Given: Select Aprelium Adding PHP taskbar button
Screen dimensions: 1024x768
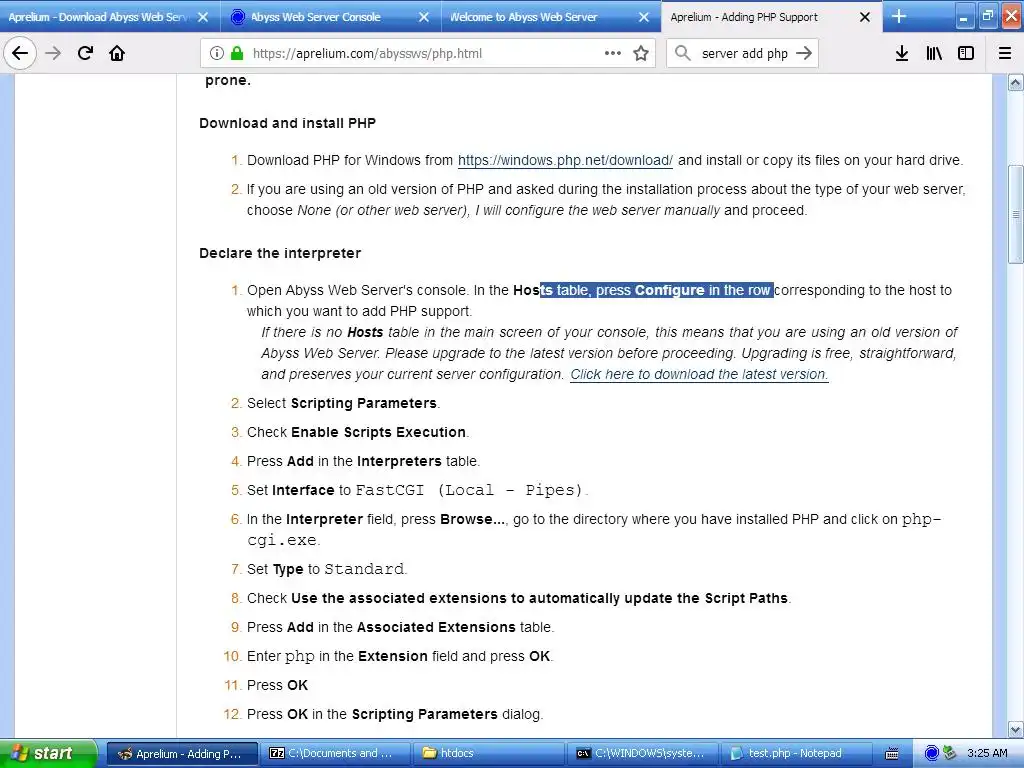Looking at the screenshot, I should click(181, 754).
